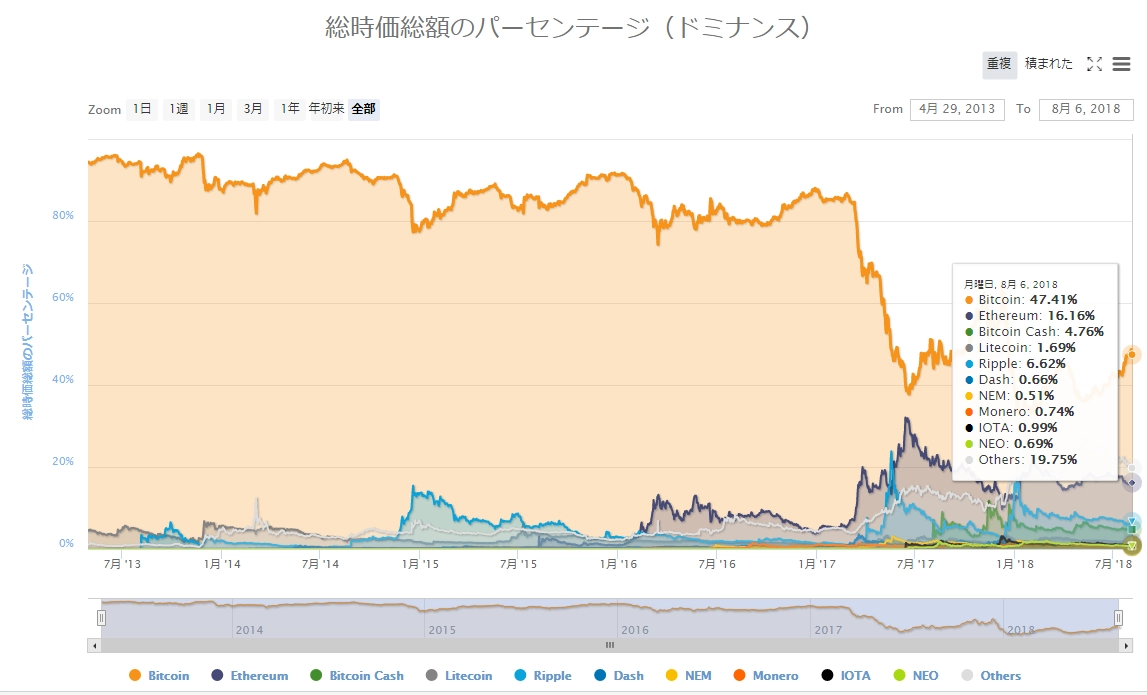Viewport: 1147px width, 695px height.
Task: Select the 年初来 year-to-date zoom
Action: click(326, 109)
